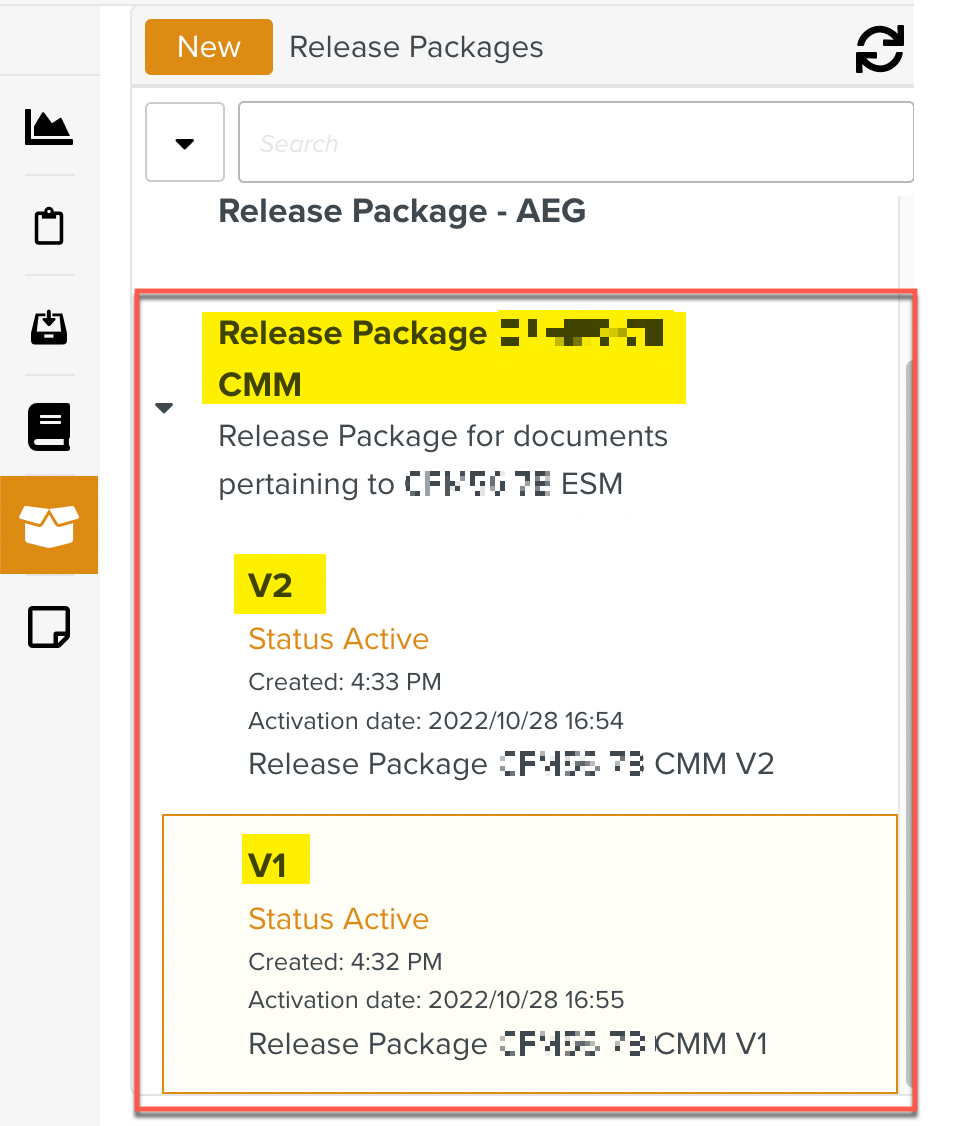Refresh the Release Packages list
954x1126 pixels.
(879, 49)
